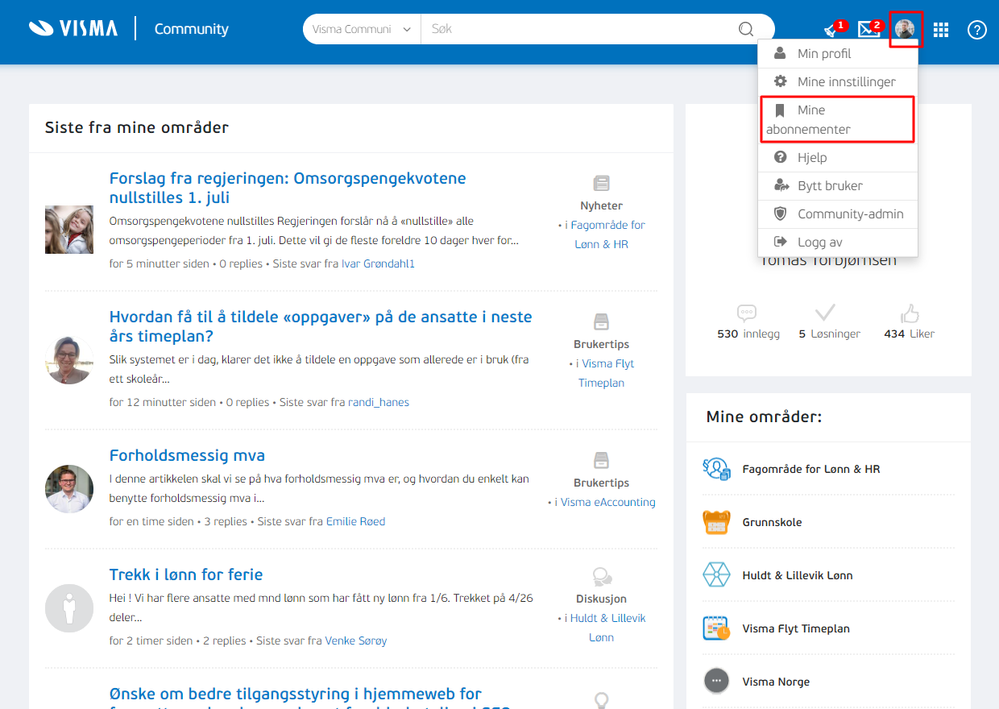999x709 pixels.
Task: Click the Søk search input field
Action: click(580, 29)
